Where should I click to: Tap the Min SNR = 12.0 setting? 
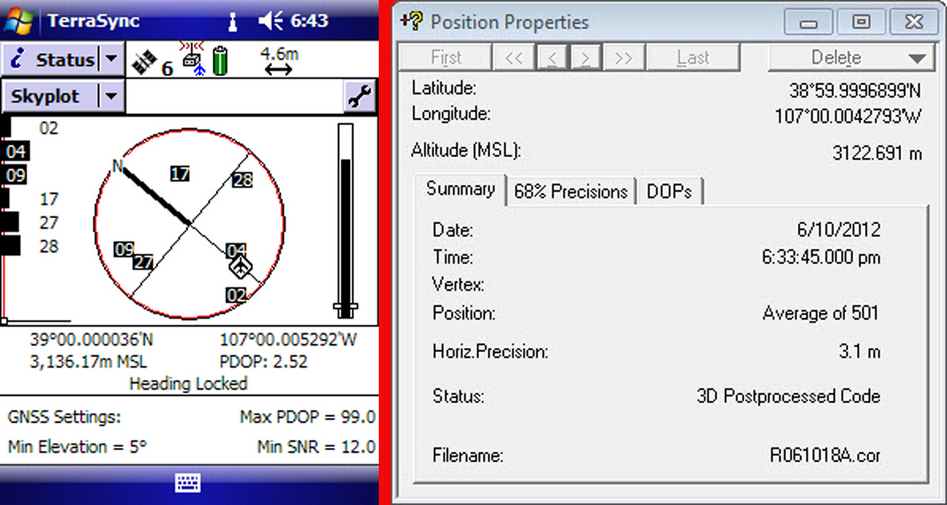(x=316, y=447)
